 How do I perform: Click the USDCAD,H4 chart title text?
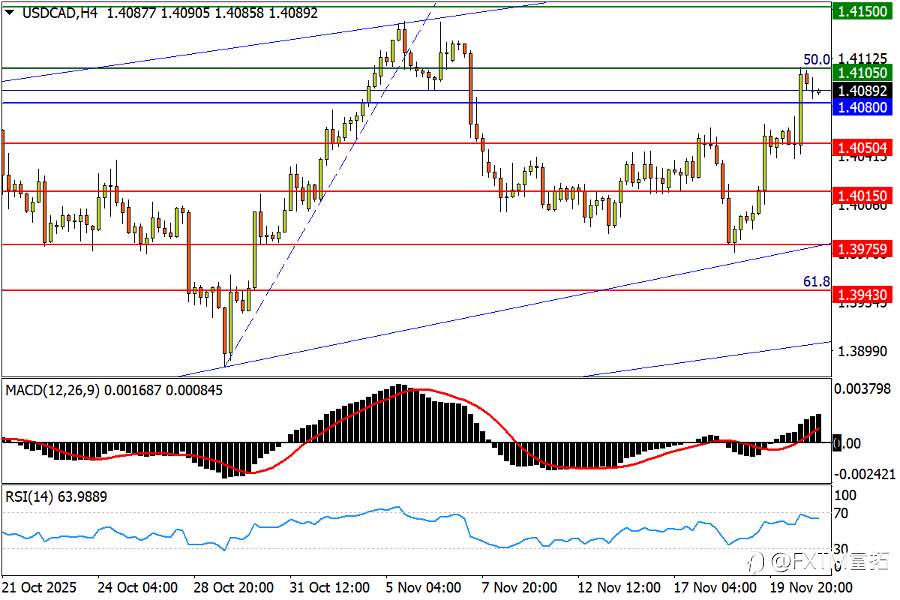click(x=60, y=13)
